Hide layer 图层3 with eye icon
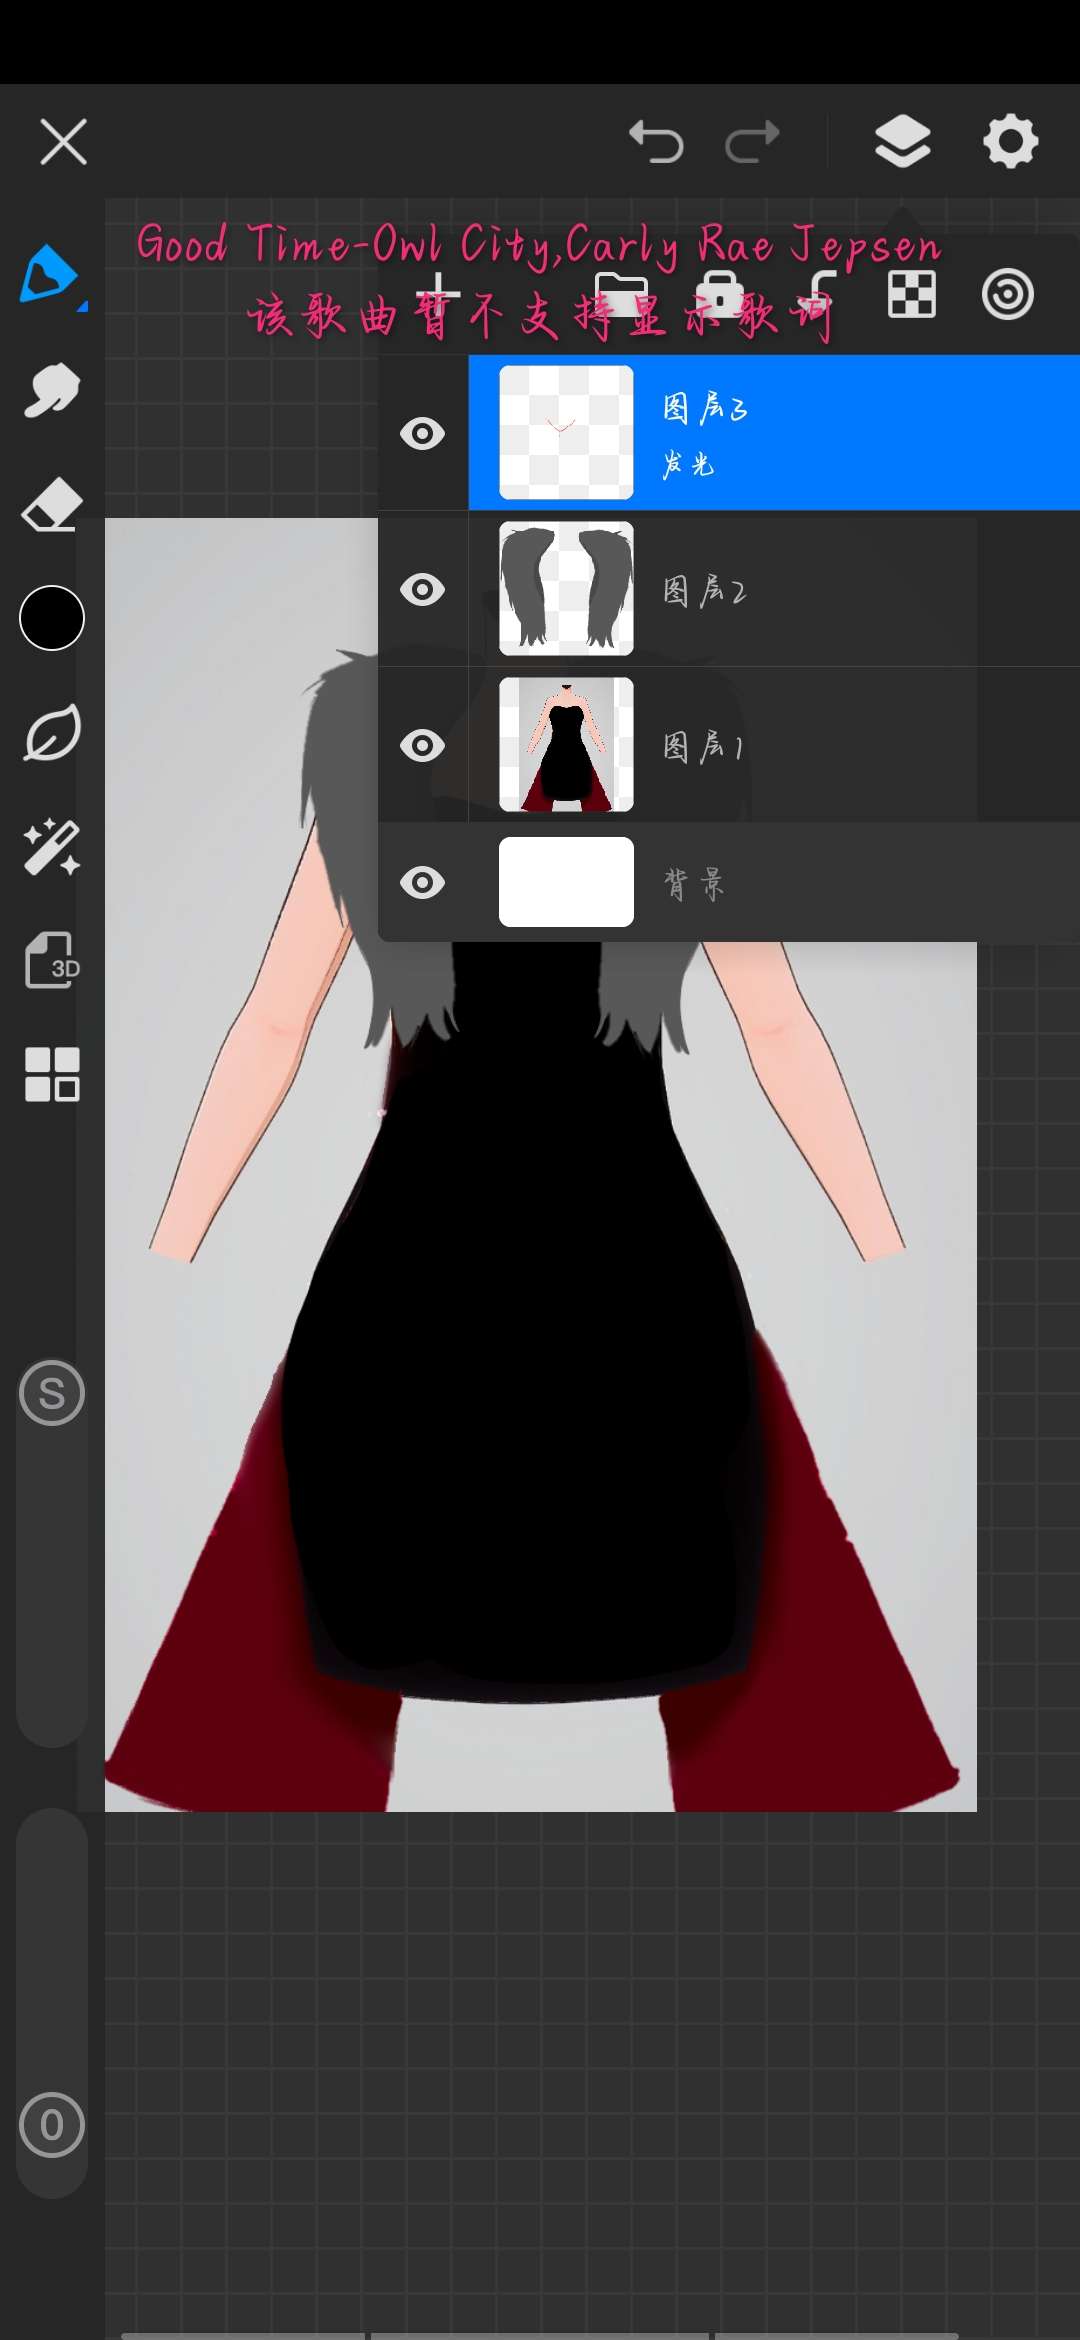The image size is (1080, 2340). pos(423,434)
